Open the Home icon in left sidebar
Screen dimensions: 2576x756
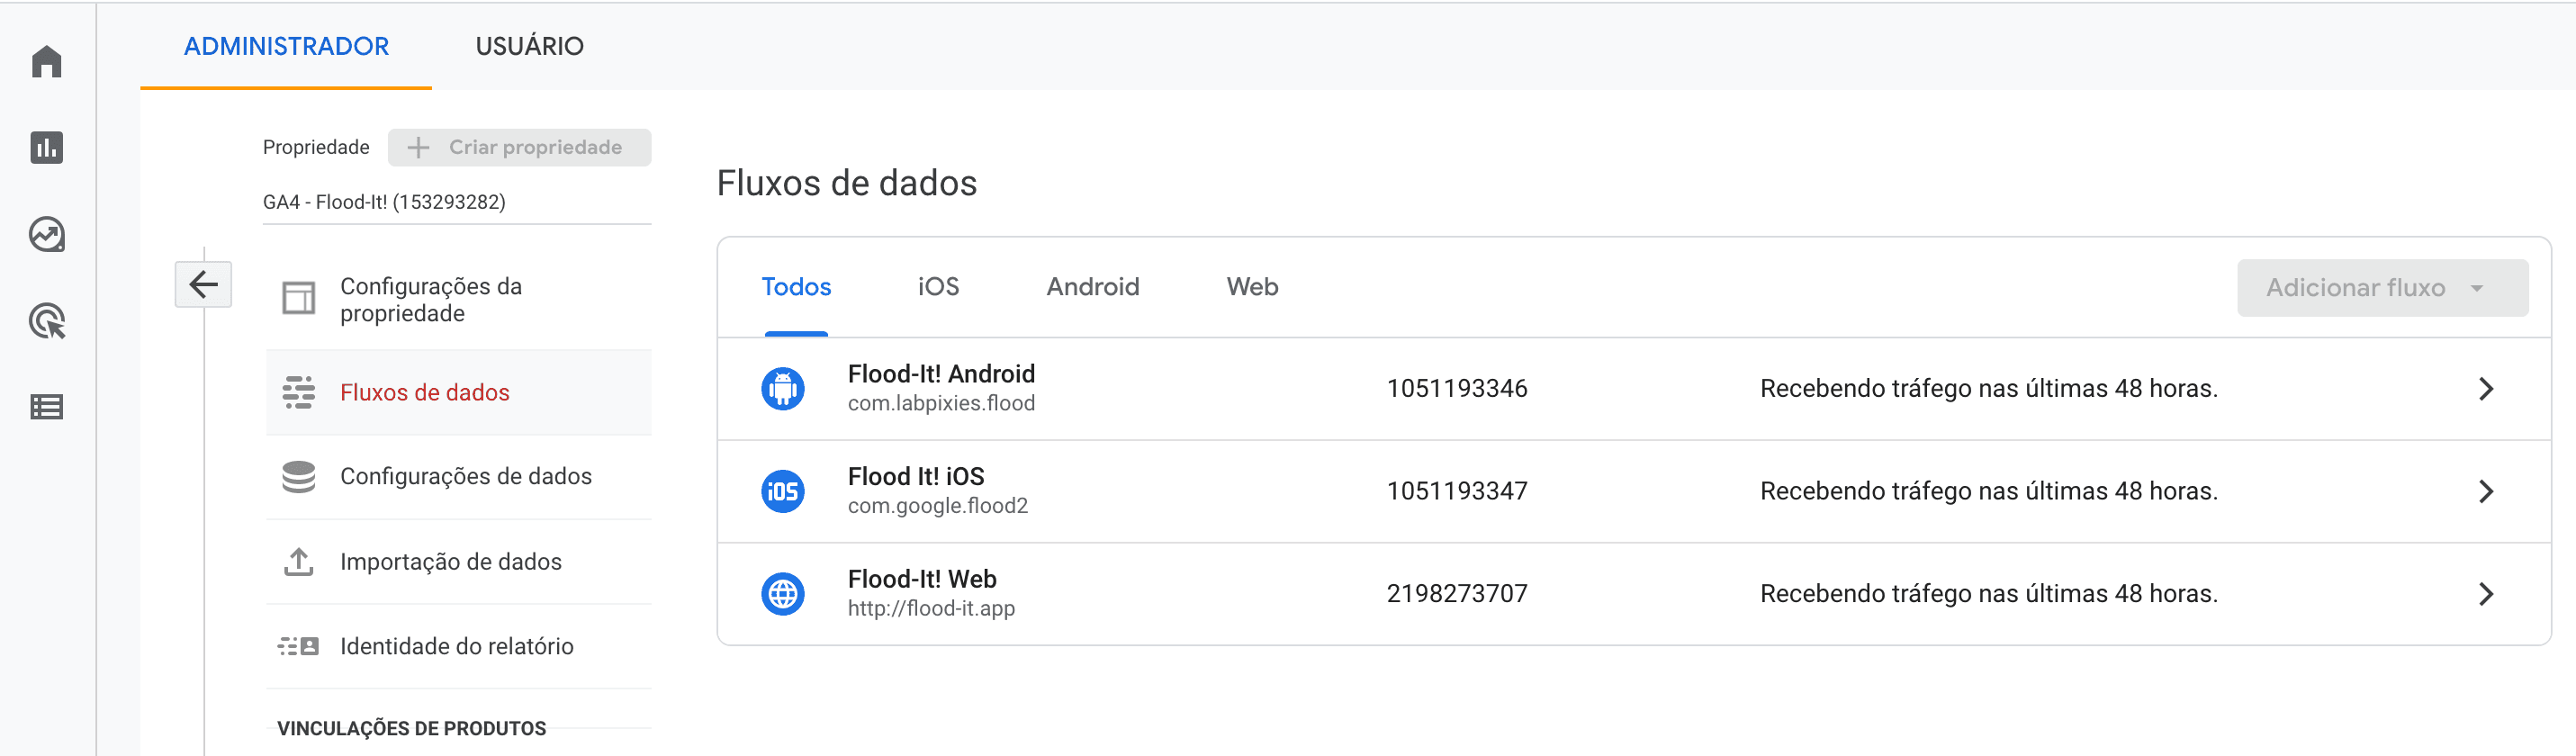click(x=47, y=62)
